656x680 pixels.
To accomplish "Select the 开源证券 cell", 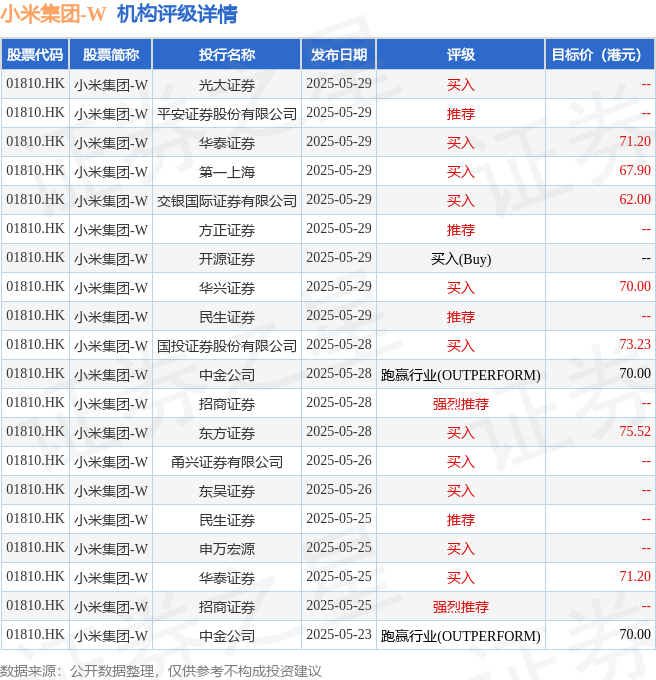I will [227, 259].
